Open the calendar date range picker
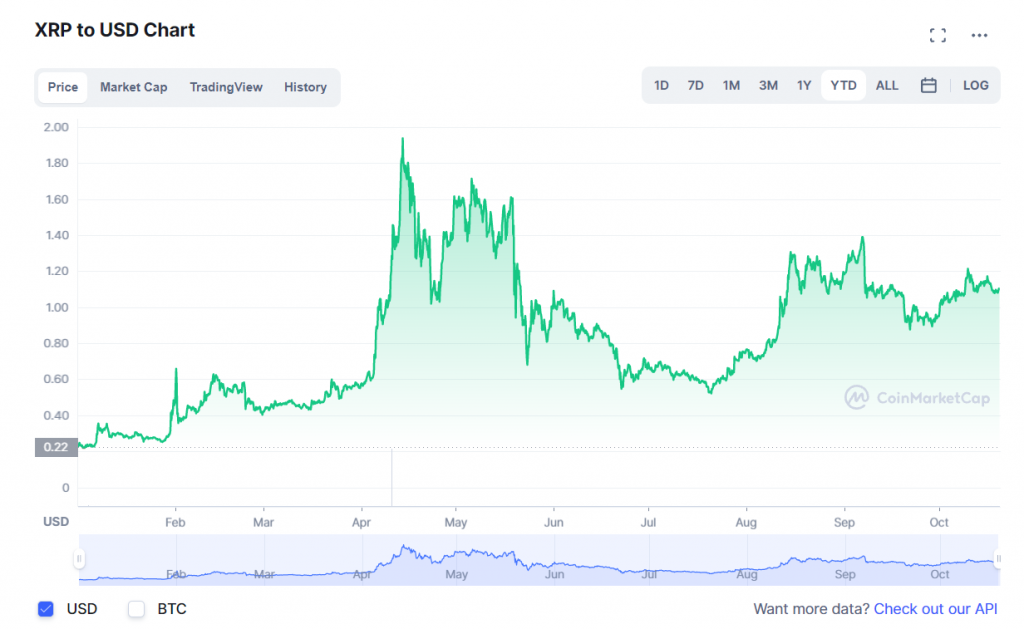This screenshot has width=1024, height=629. pos(928,86)
